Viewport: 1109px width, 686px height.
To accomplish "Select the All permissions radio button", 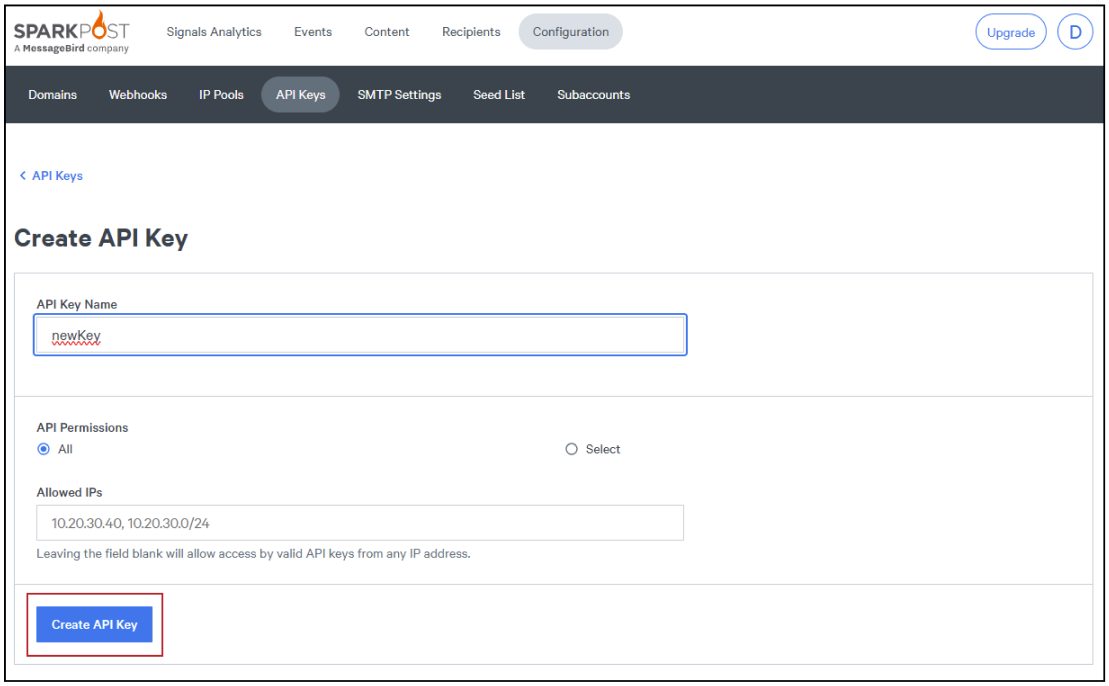I will tap(43, 449).
